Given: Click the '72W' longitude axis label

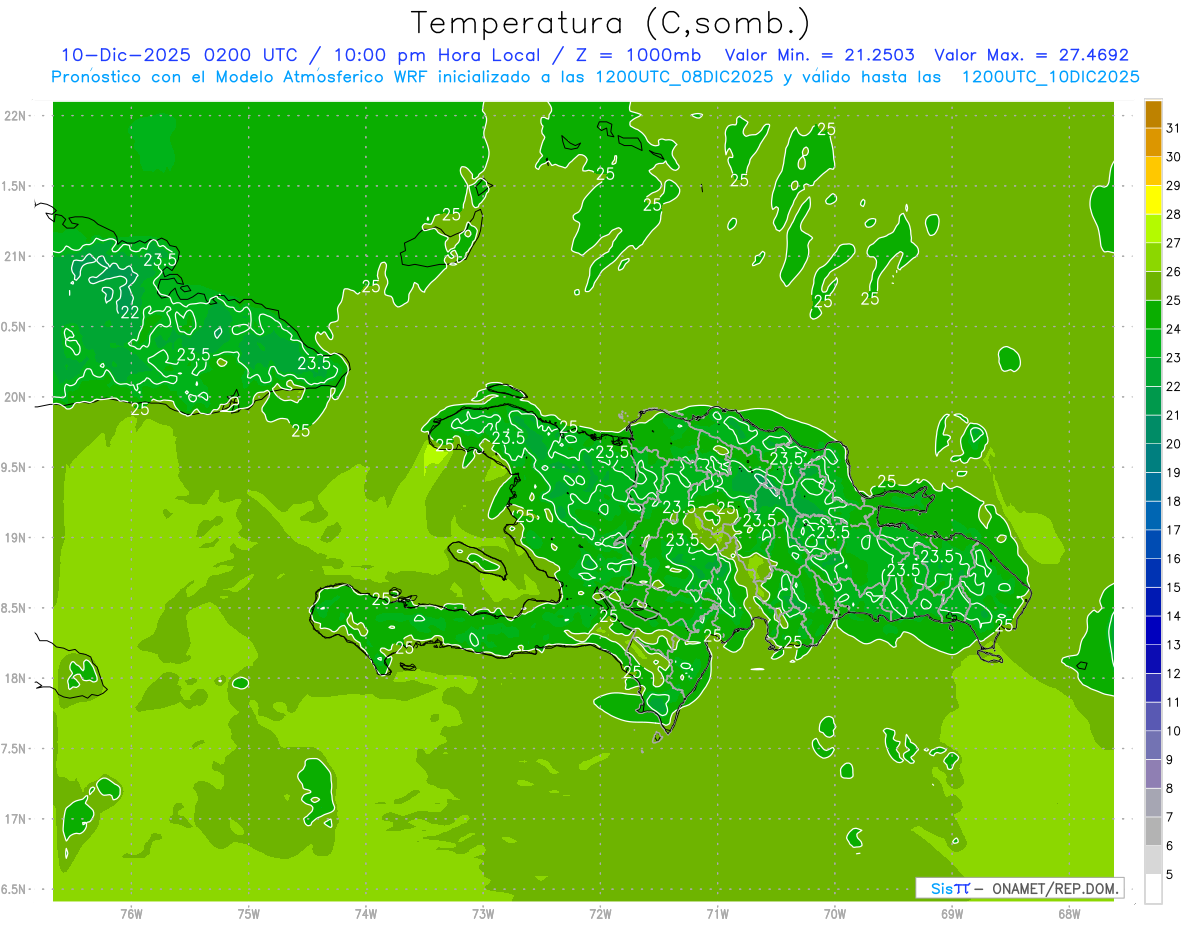Looking at the screenshot, I should [x=601, y=914].
